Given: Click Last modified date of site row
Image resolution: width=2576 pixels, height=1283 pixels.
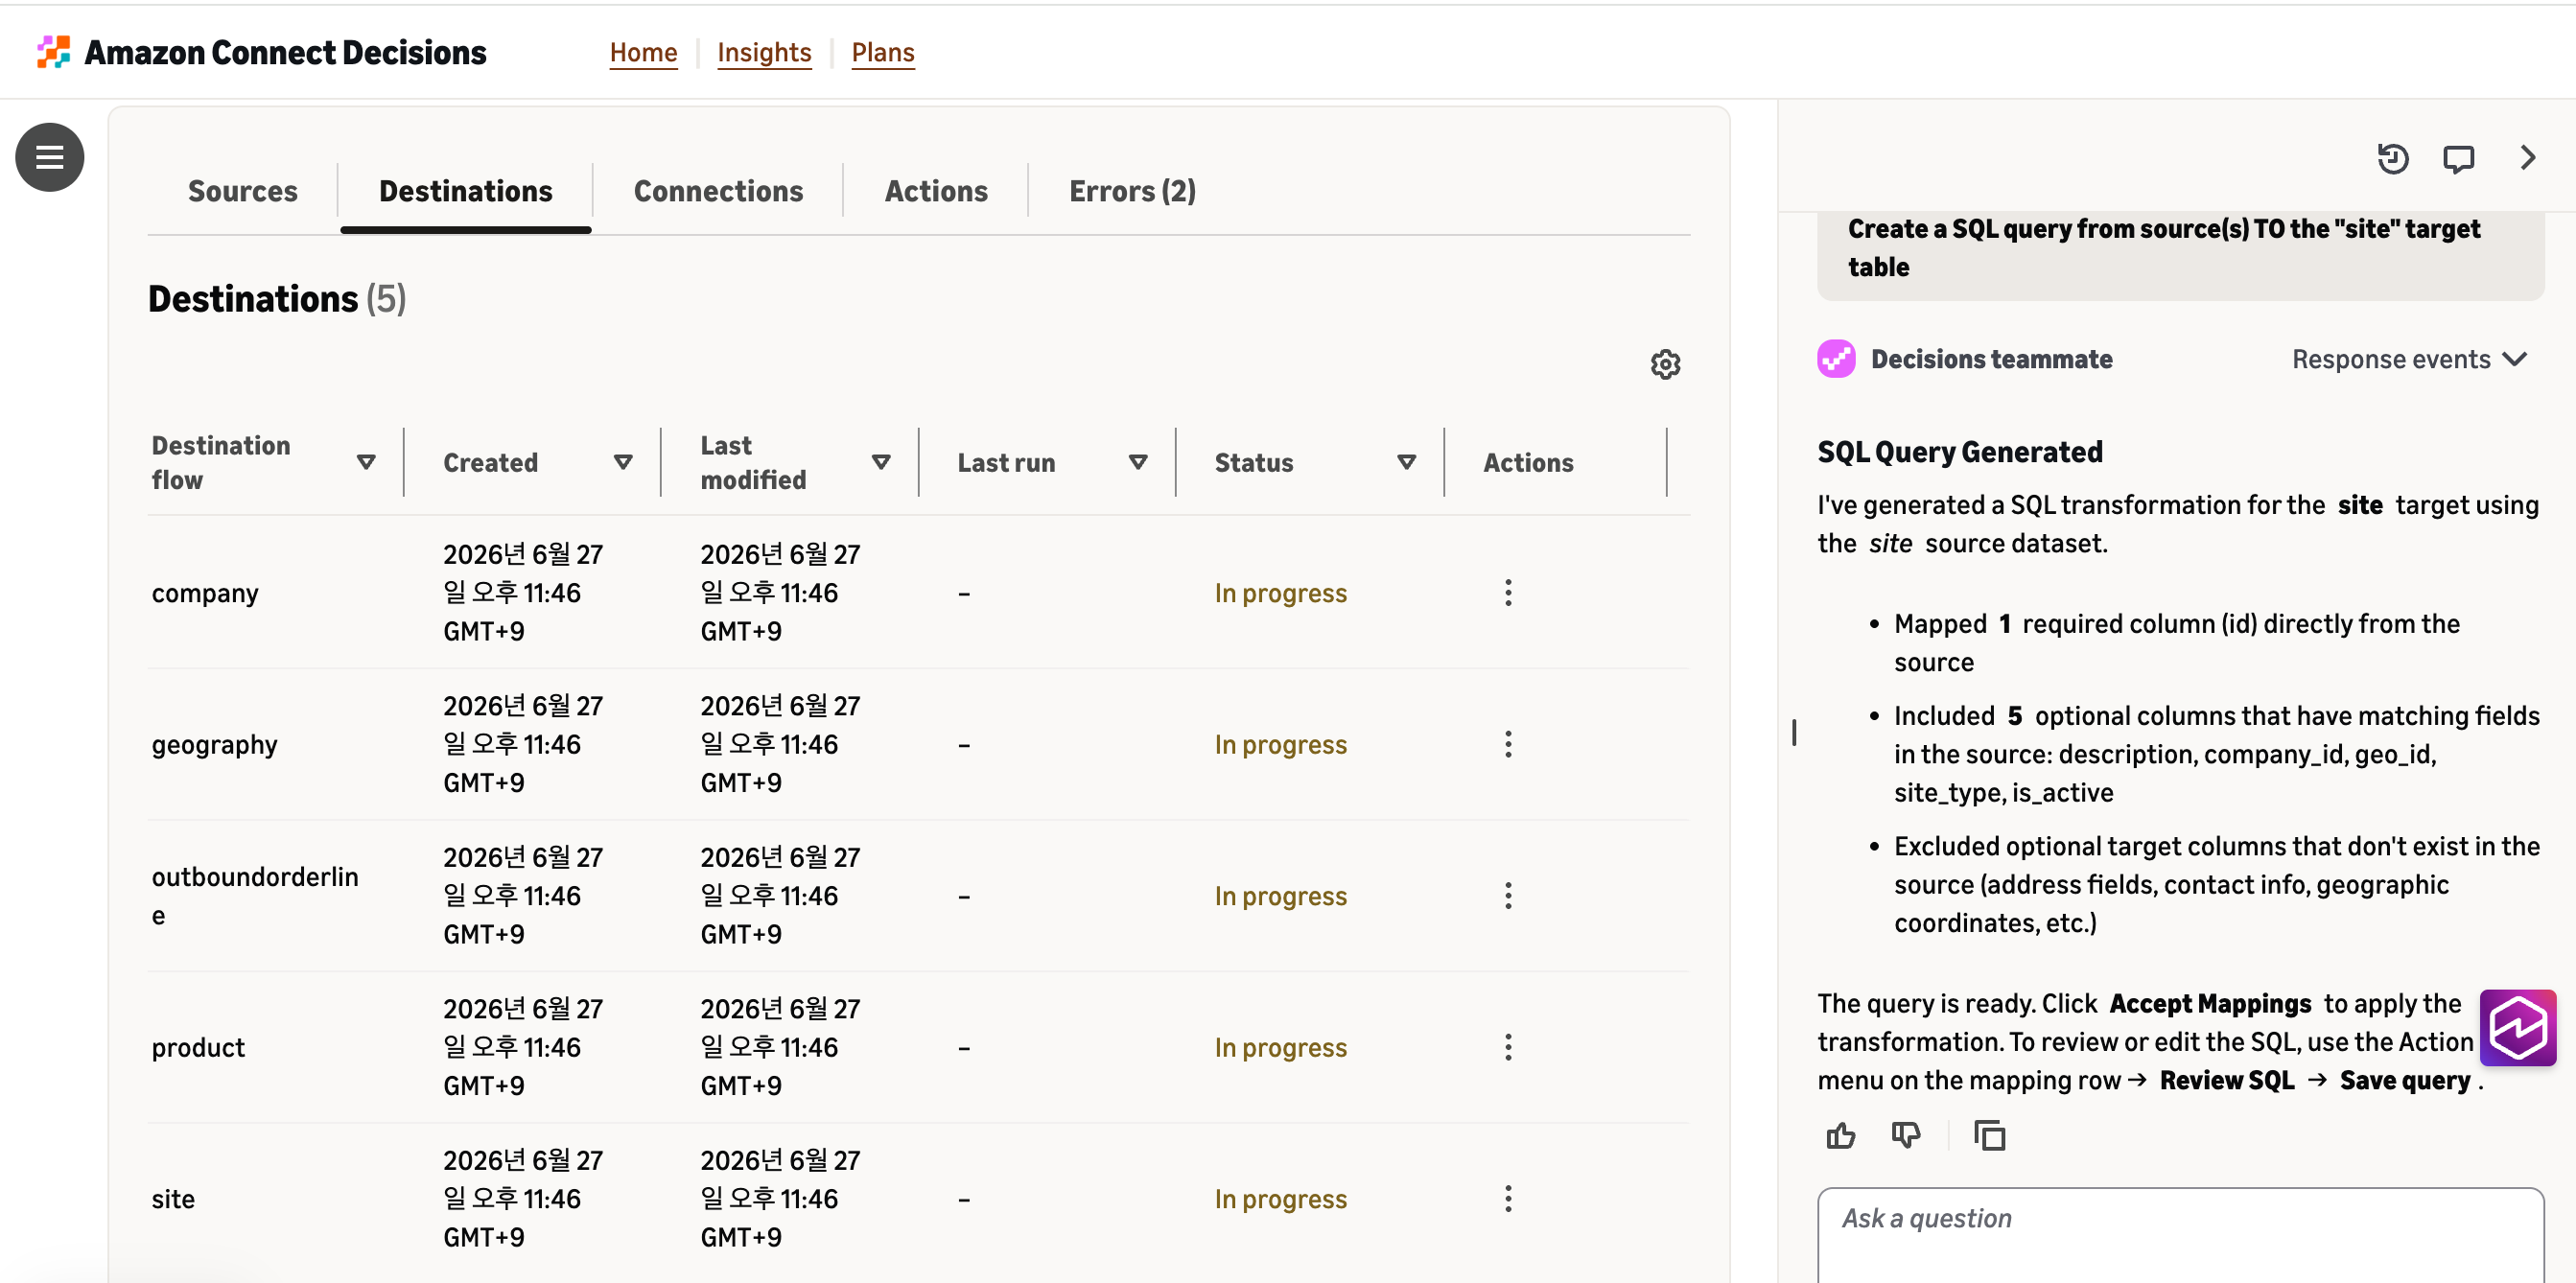Looking at the screenshot, I should 780,1199.
